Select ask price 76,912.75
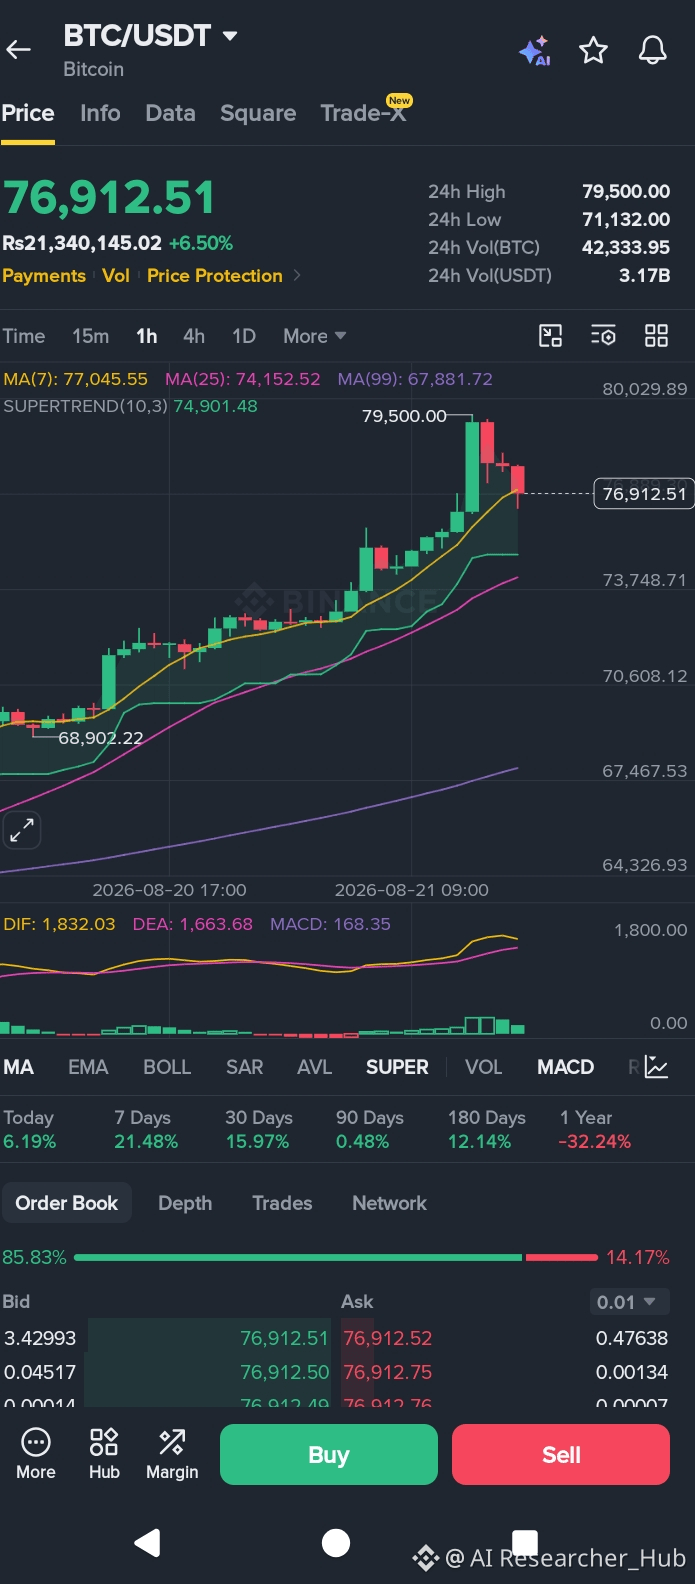695x1584 pixels. coord(388,1372)
